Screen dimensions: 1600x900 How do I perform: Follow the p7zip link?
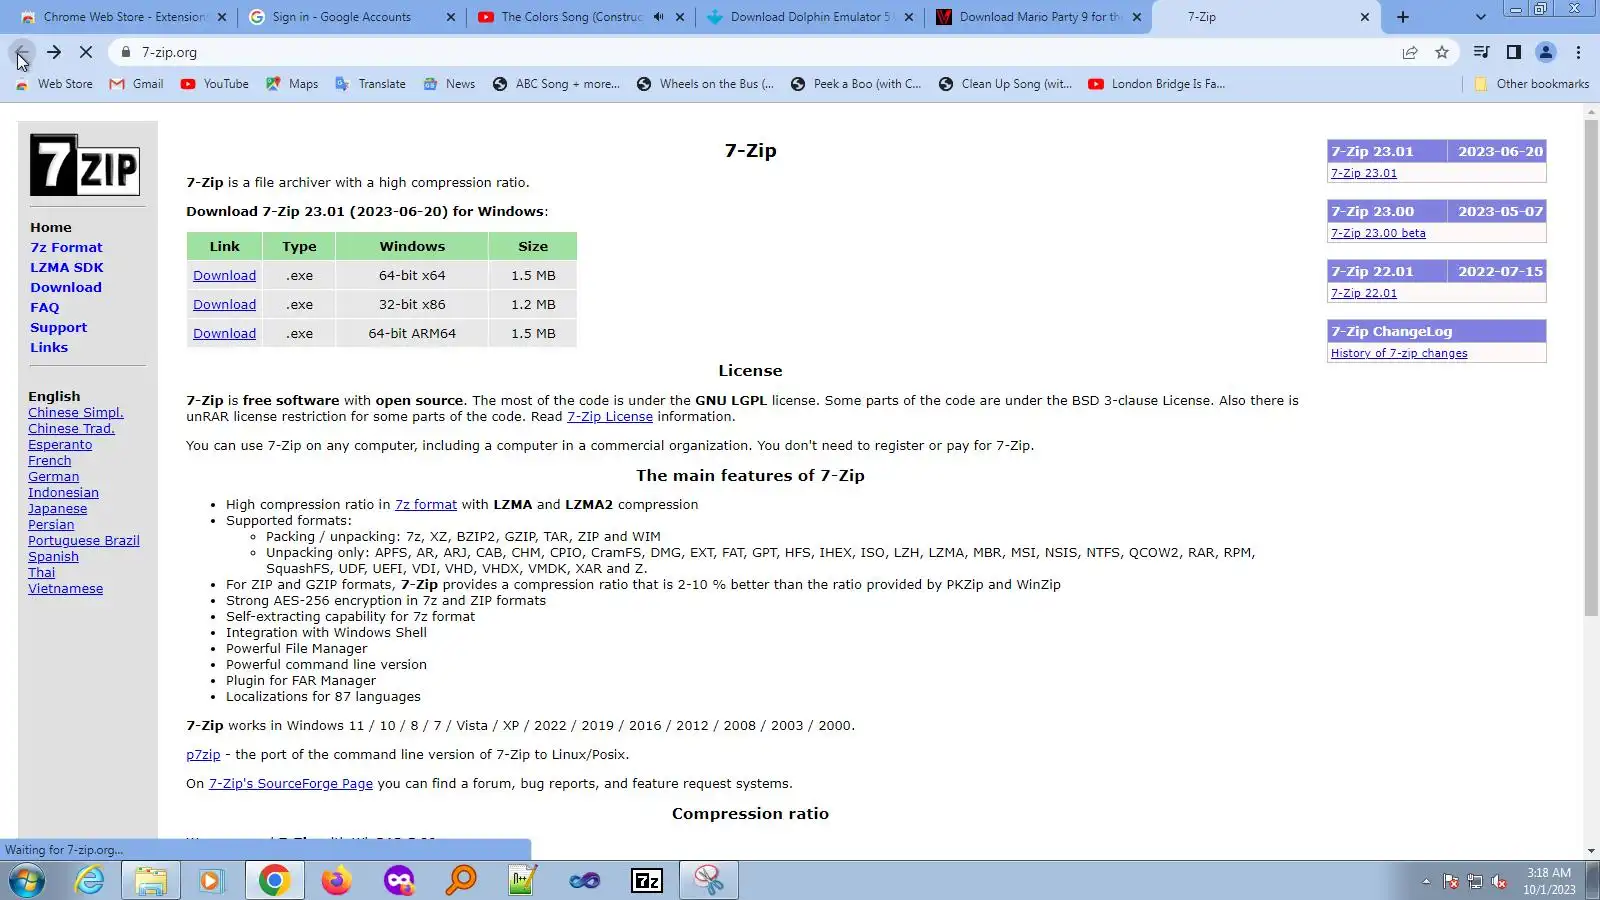203,755
